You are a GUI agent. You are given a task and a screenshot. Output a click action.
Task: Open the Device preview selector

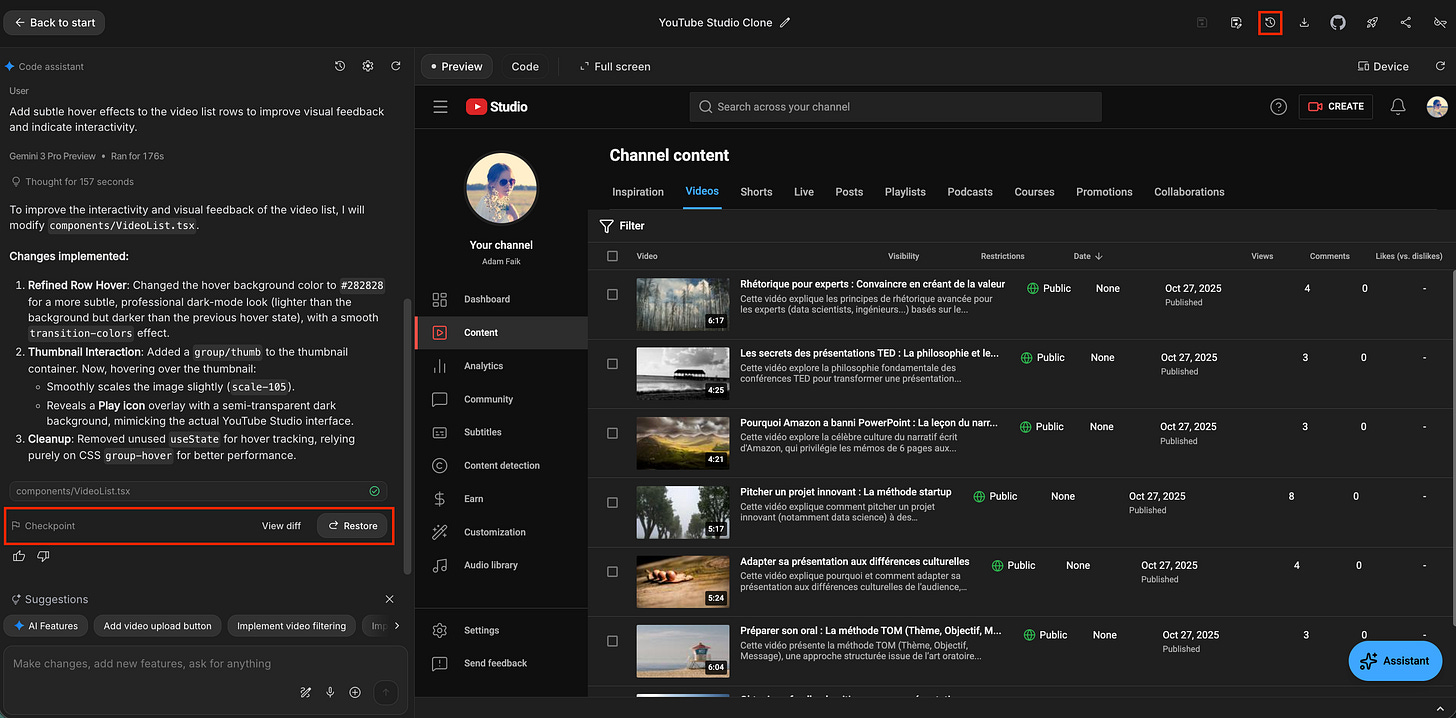click(x=1382, y=66)
